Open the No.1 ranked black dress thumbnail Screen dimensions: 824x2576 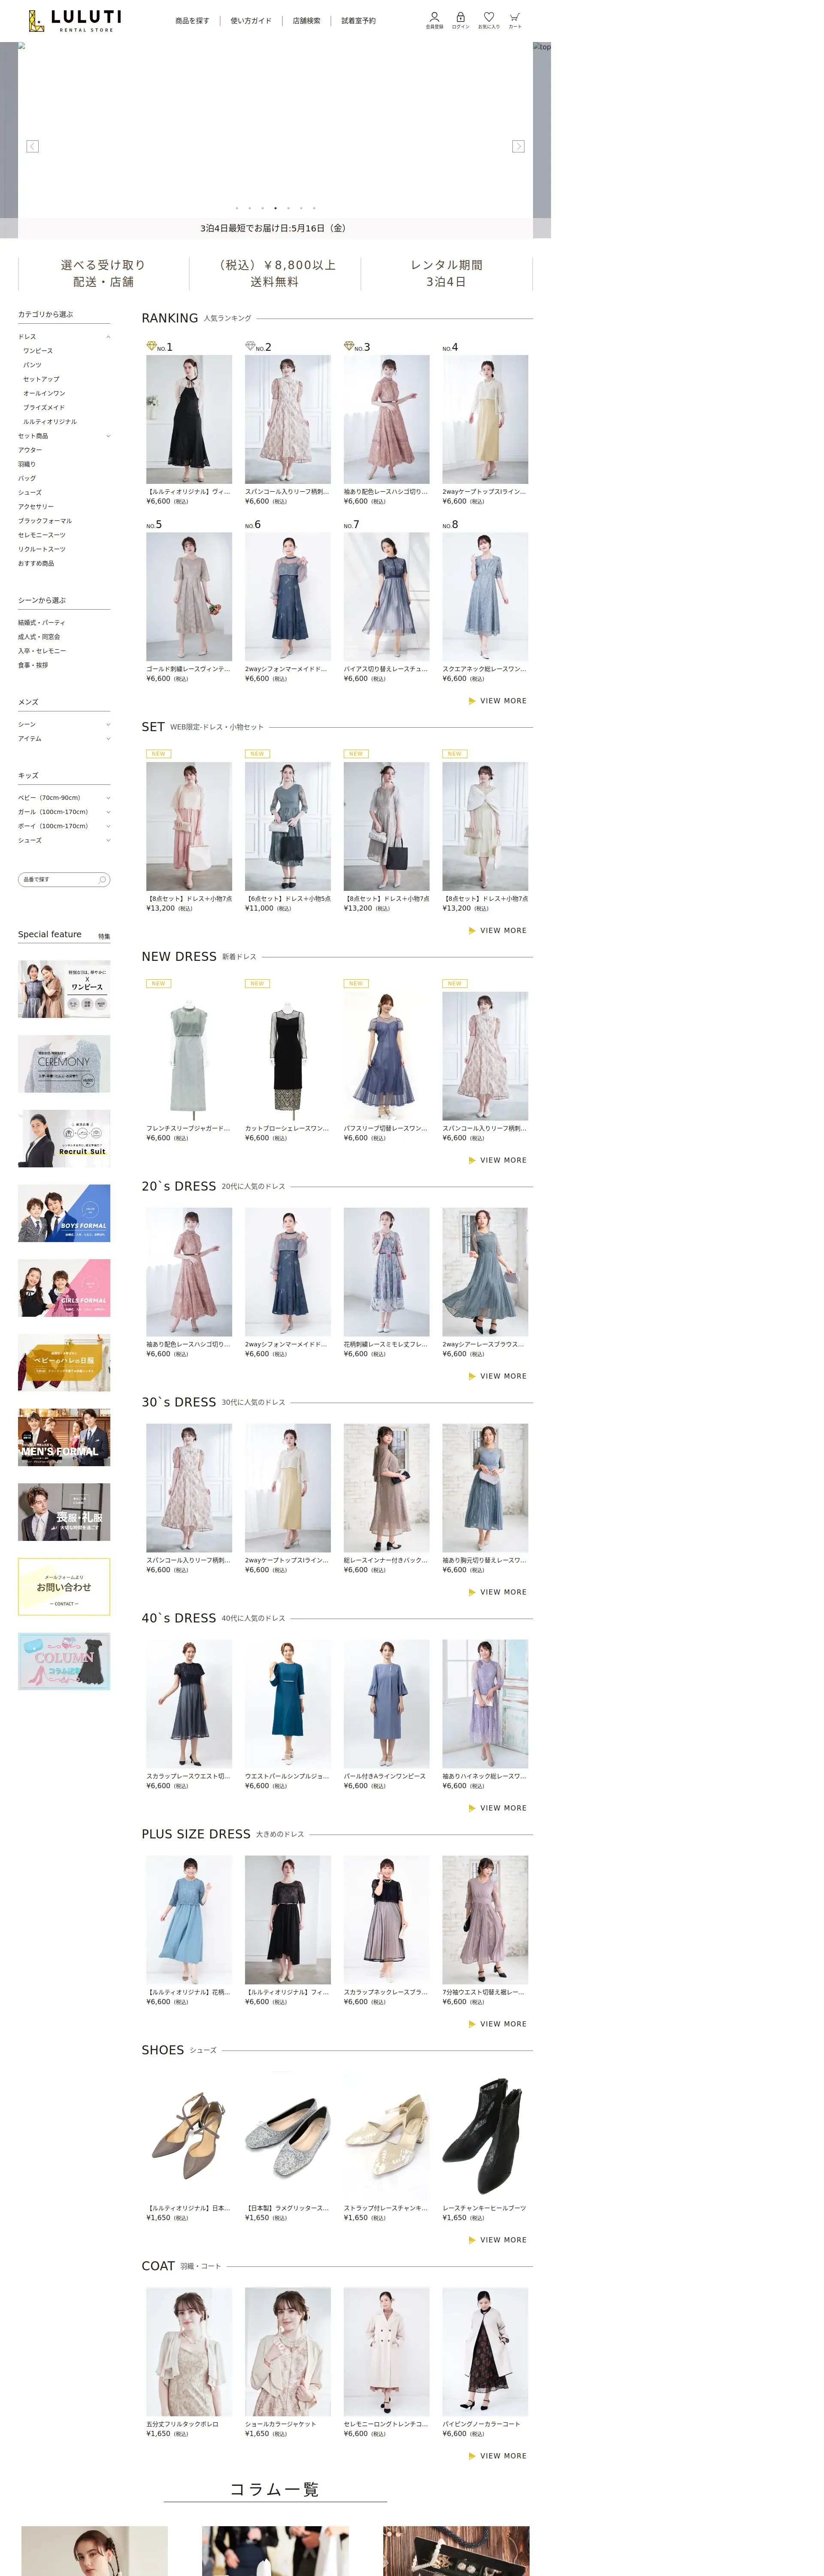[x=189, y=420]
